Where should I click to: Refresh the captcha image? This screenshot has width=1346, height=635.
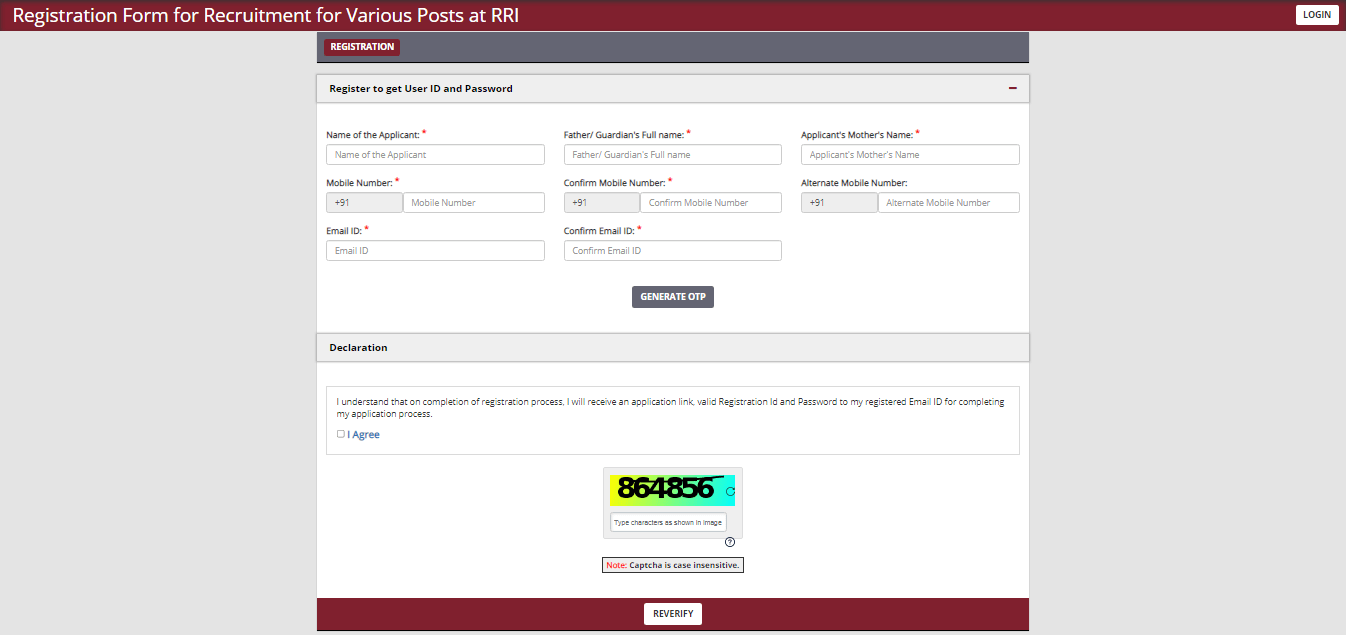click(x=730, y=491)
